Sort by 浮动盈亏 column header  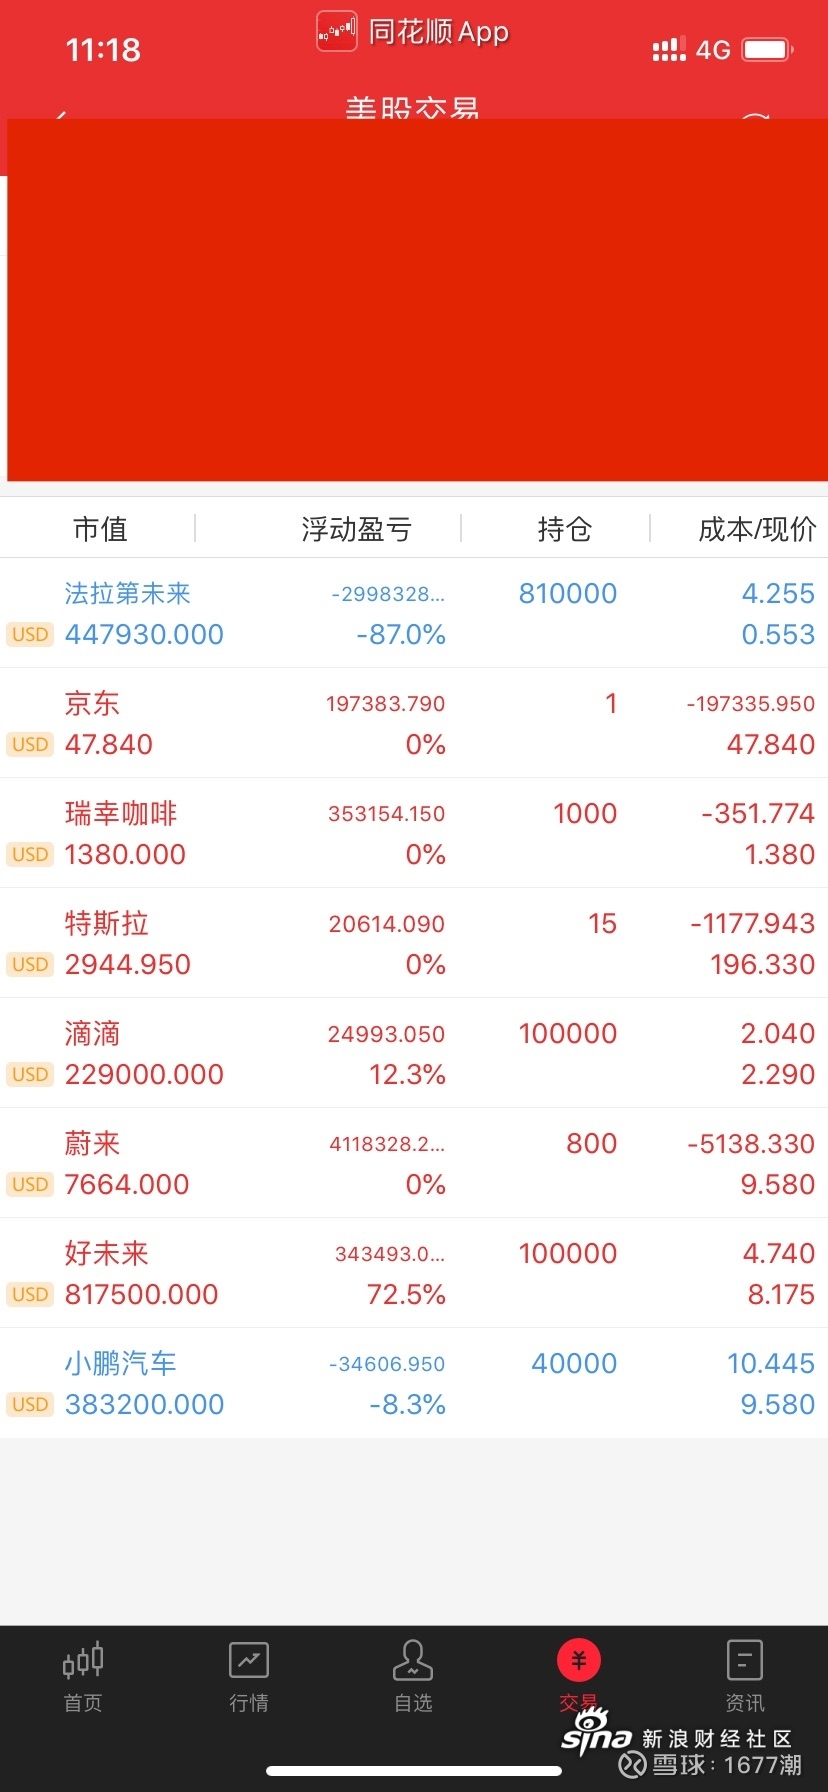[356, 529]
